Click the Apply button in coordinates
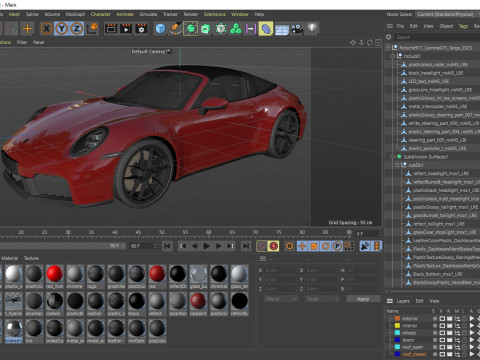The height and width of the screenshot is (360, 480). click(x=363, y=299)
